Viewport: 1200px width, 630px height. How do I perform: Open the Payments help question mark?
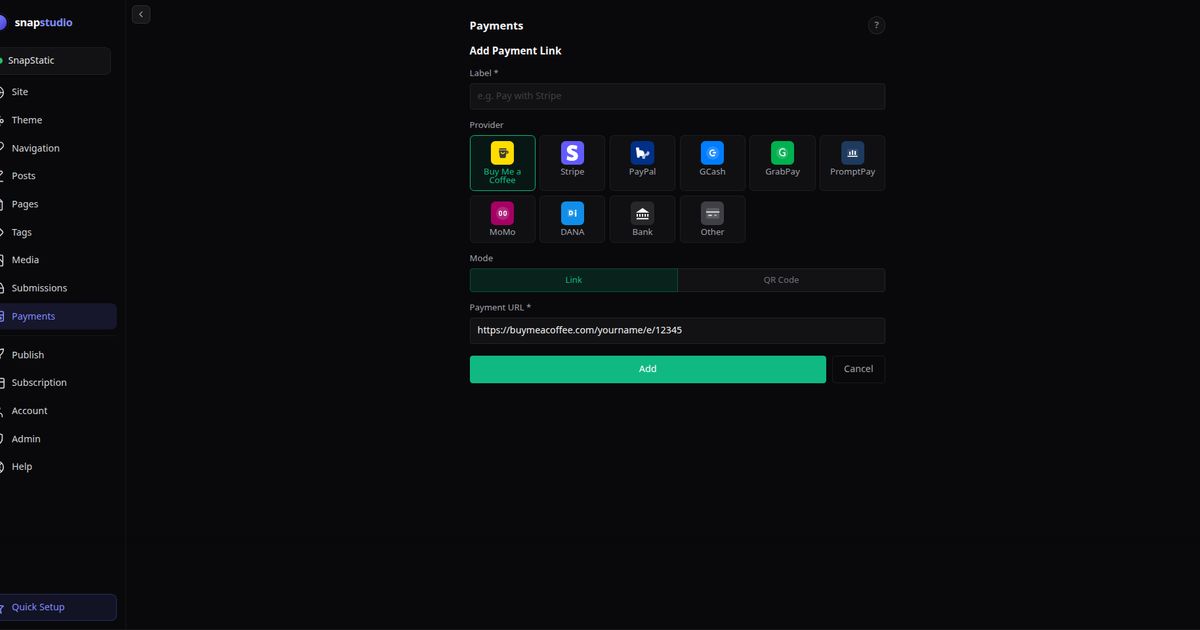pyautogui.click(x=876, y=26)
